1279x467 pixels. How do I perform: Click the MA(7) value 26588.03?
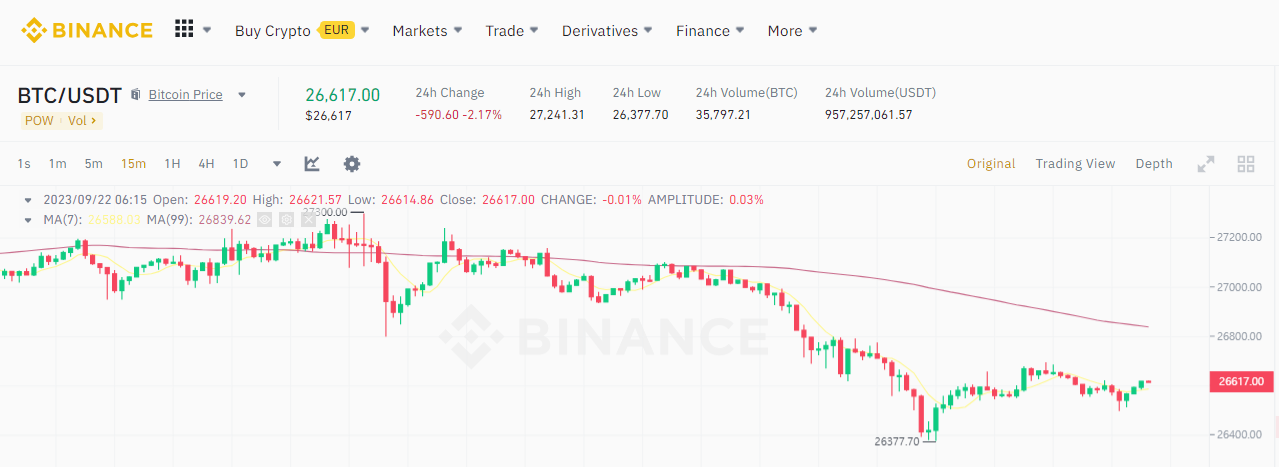114,219
